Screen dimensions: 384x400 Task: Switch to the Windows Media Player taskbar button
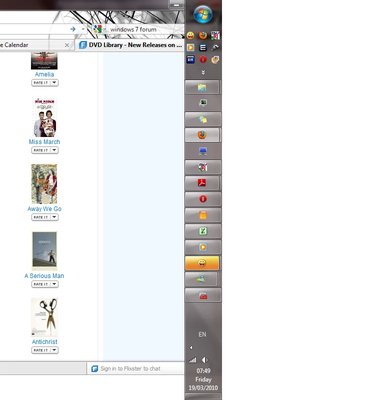point(203,247)
